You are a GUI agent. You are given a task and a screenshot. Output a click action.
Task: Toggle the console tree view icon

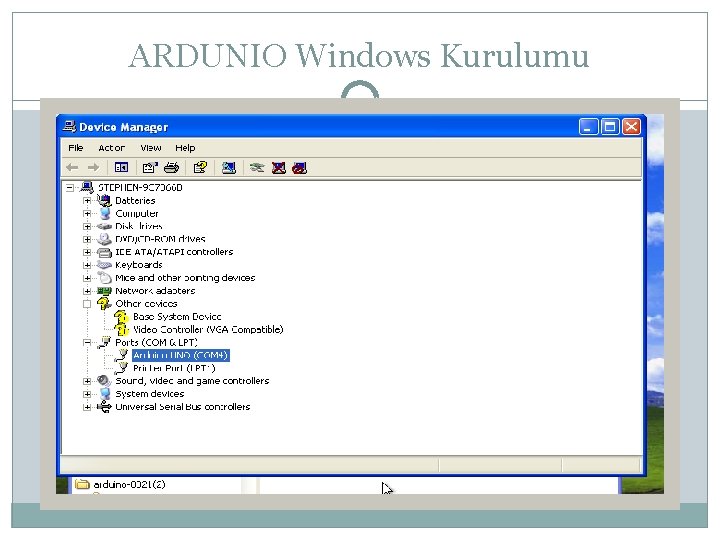[x=121, y=168]
